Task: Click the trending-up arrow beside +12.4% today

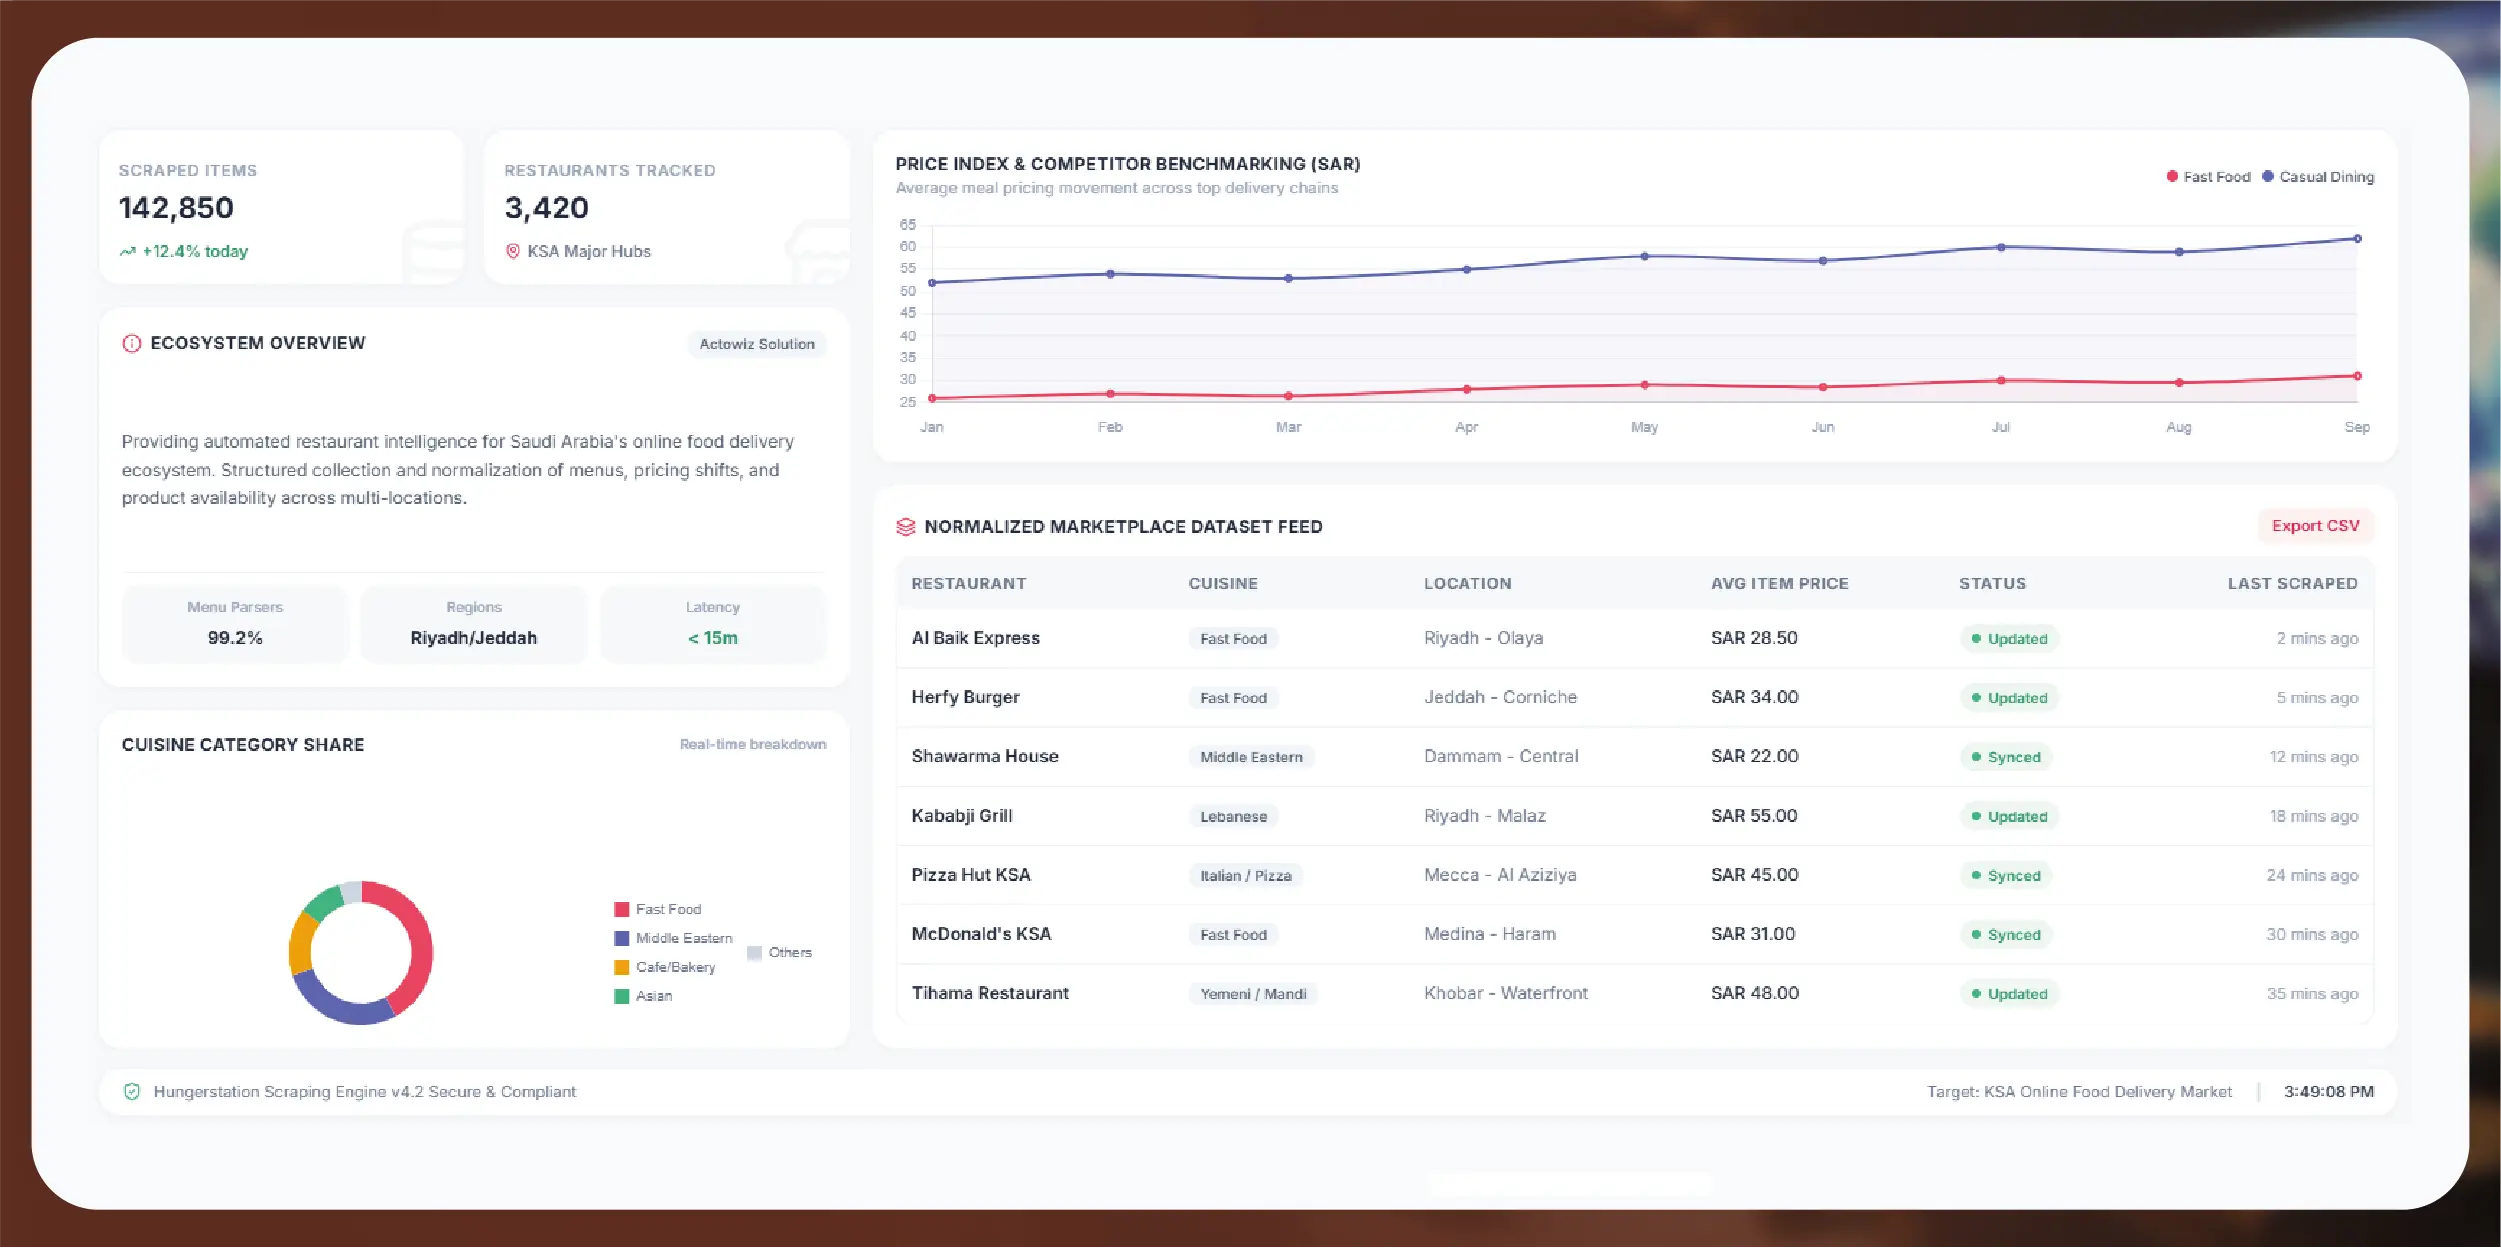Action: point(127,252)
